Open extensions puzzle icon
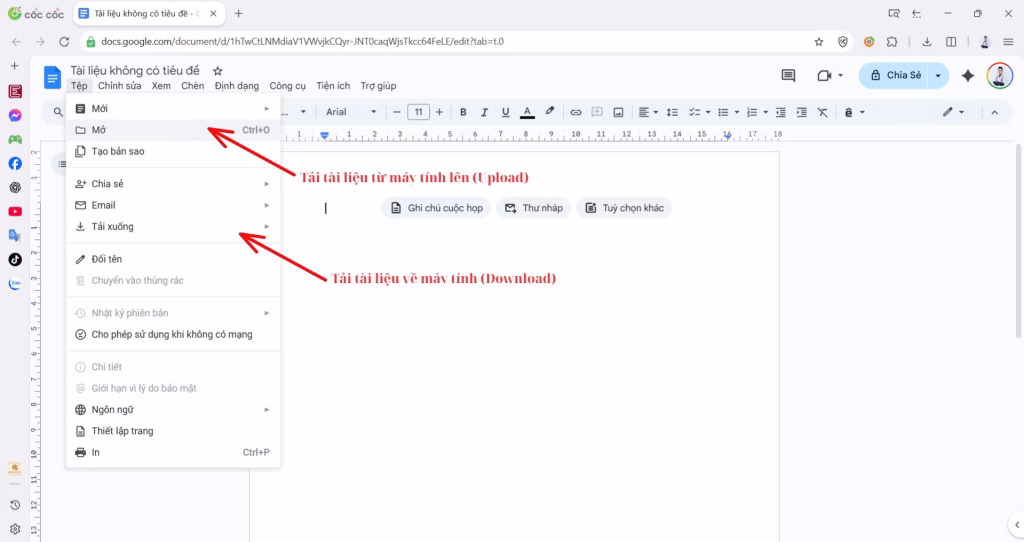 892,41
